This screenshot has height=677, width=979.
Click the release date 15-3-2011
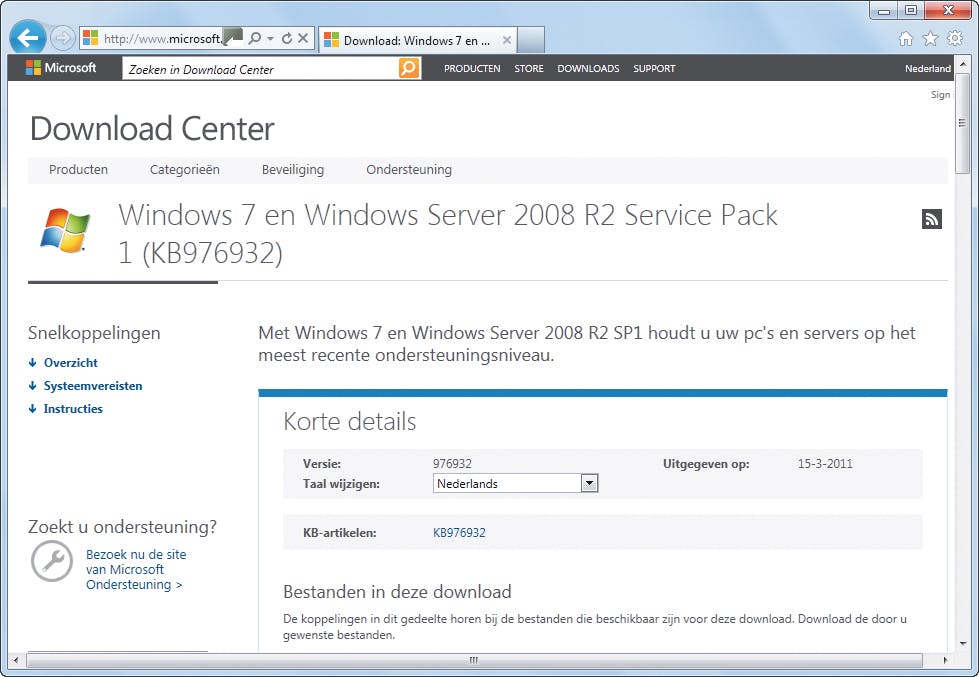[x=825, y=464]
